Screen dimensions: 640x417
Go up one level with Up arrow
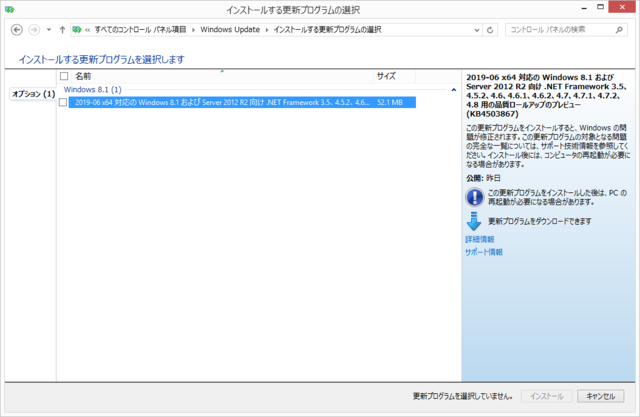(62, 30)
